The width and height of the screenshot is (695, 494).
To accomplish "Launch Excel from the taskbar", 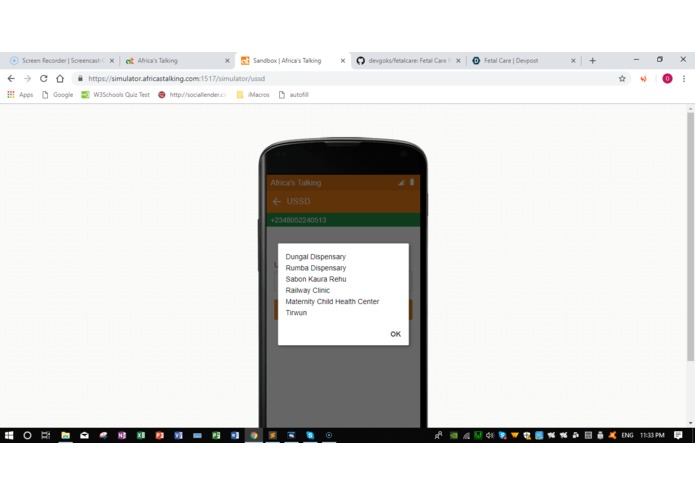I will point(141,436).
